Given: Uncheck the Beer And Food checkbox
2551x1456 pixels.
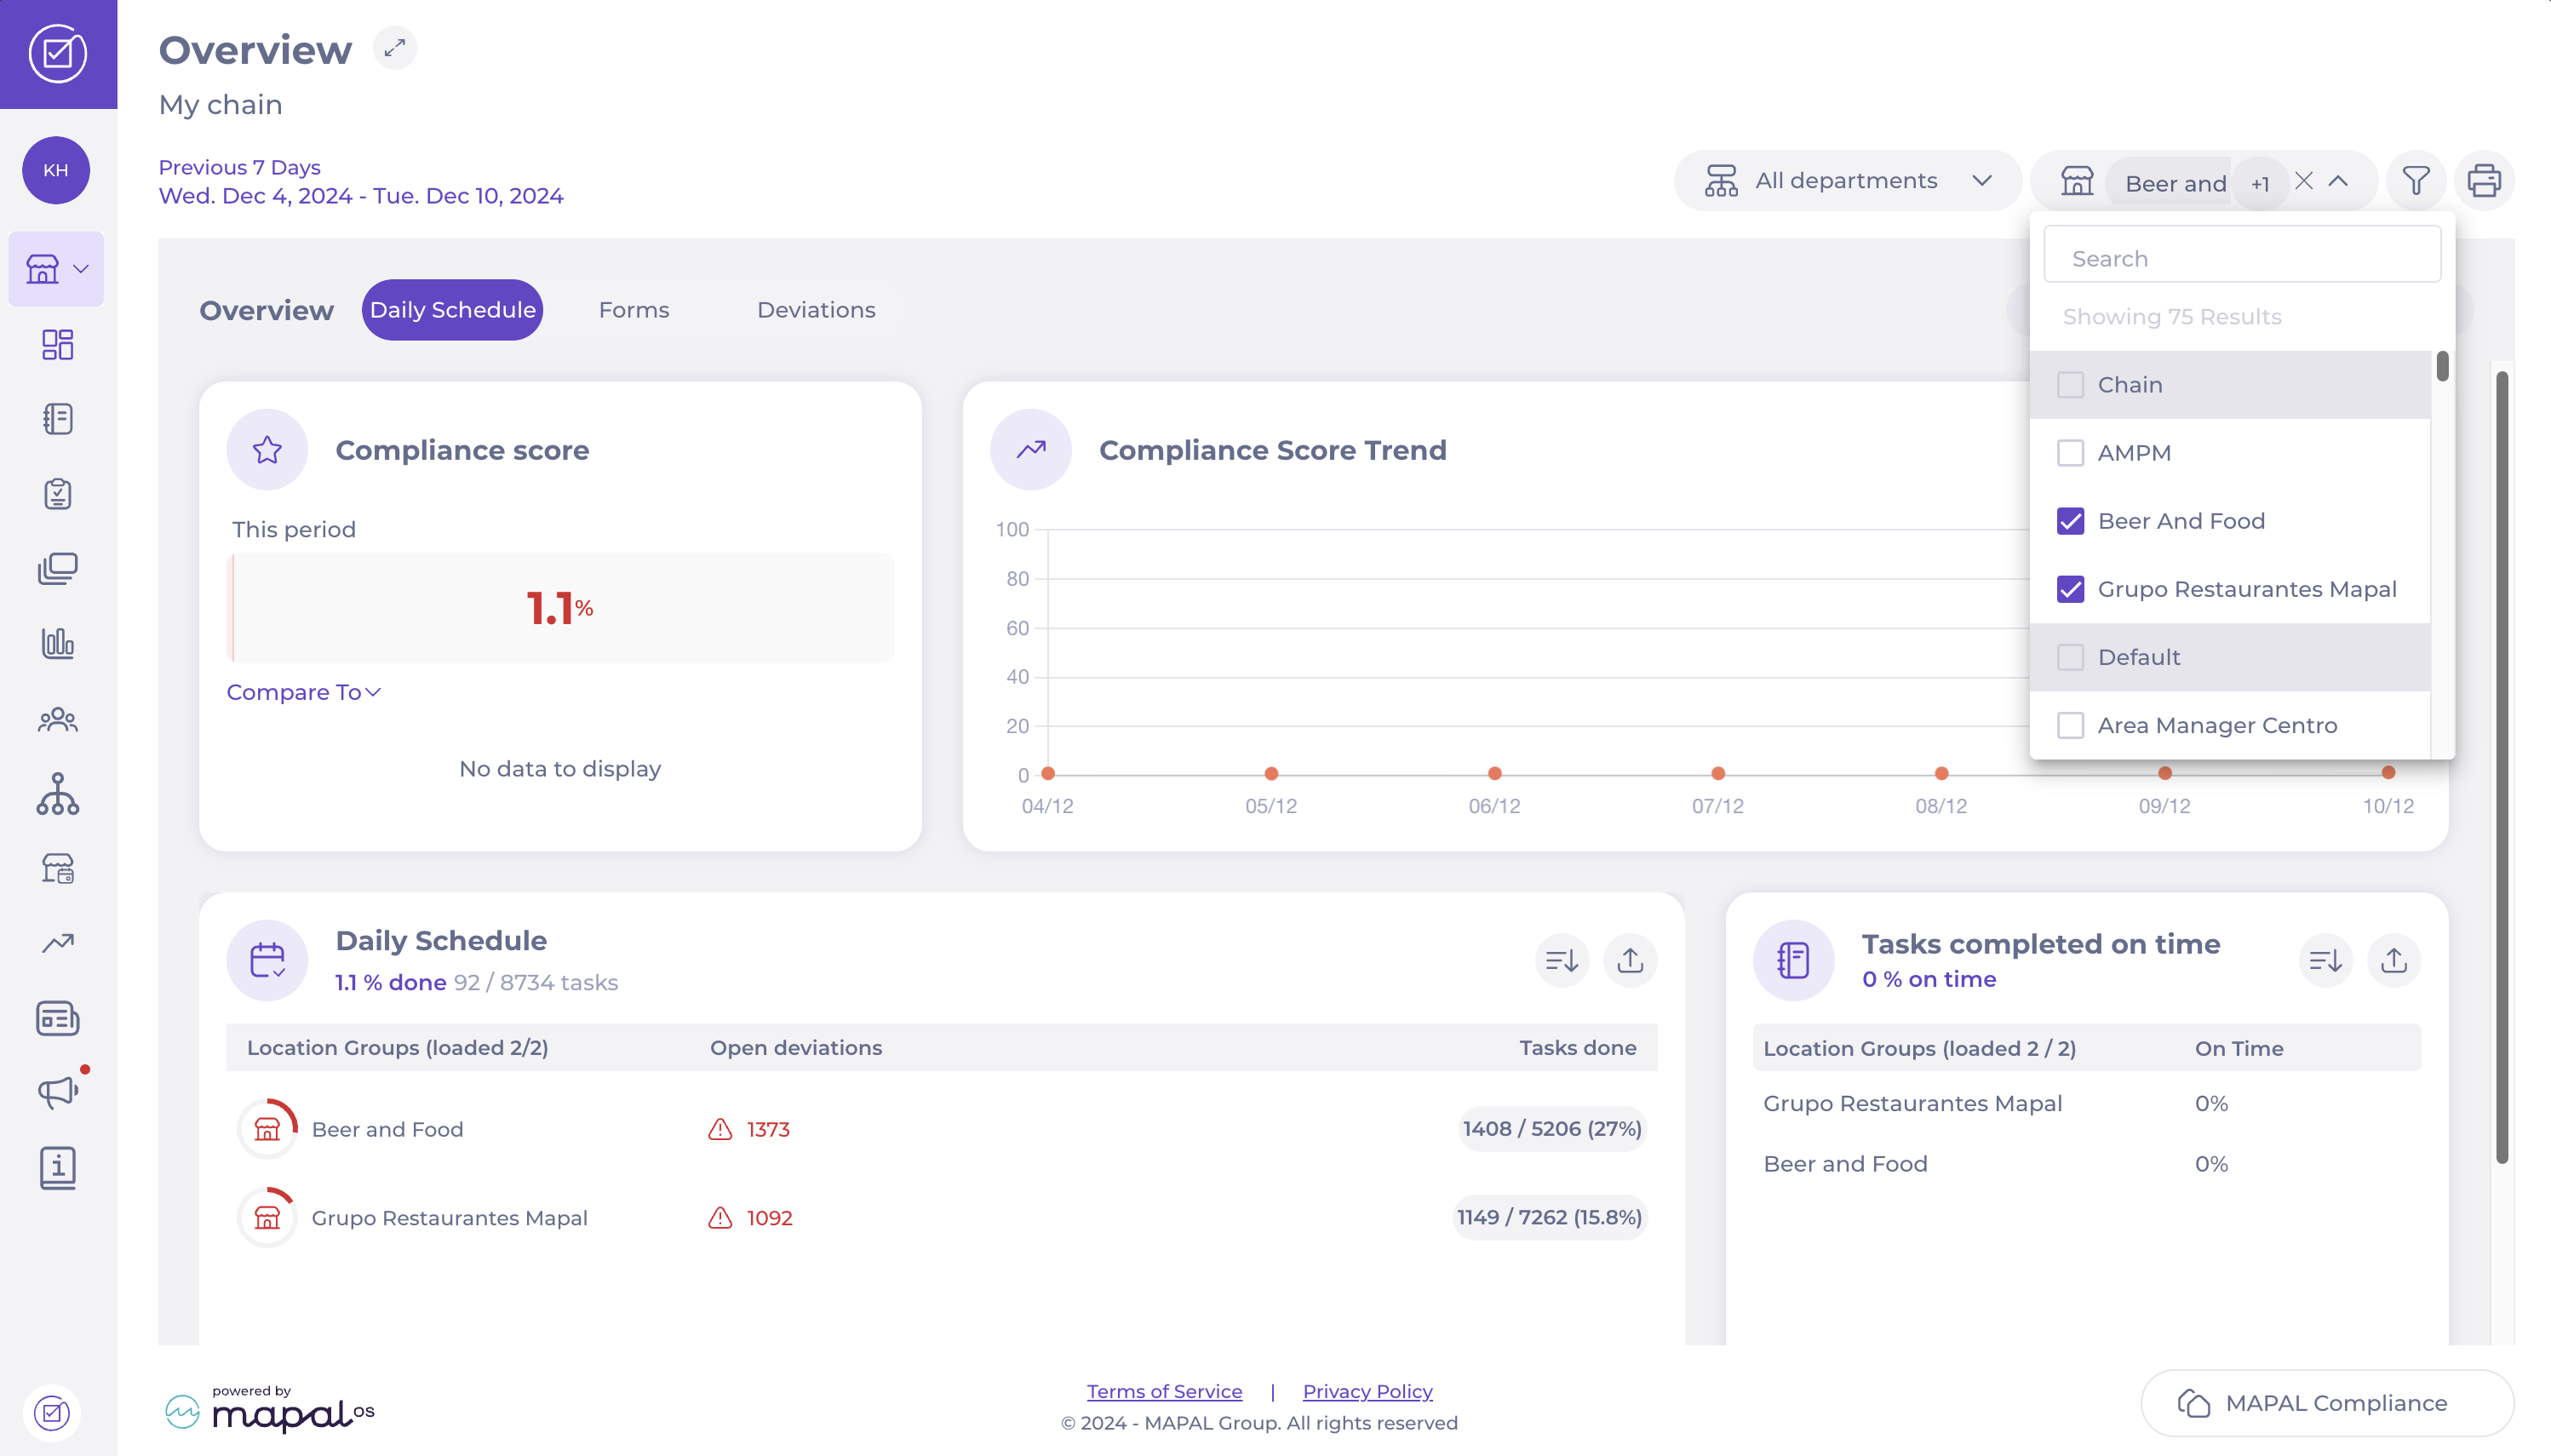Looking at the screenshot, I should click(2070, 521).
